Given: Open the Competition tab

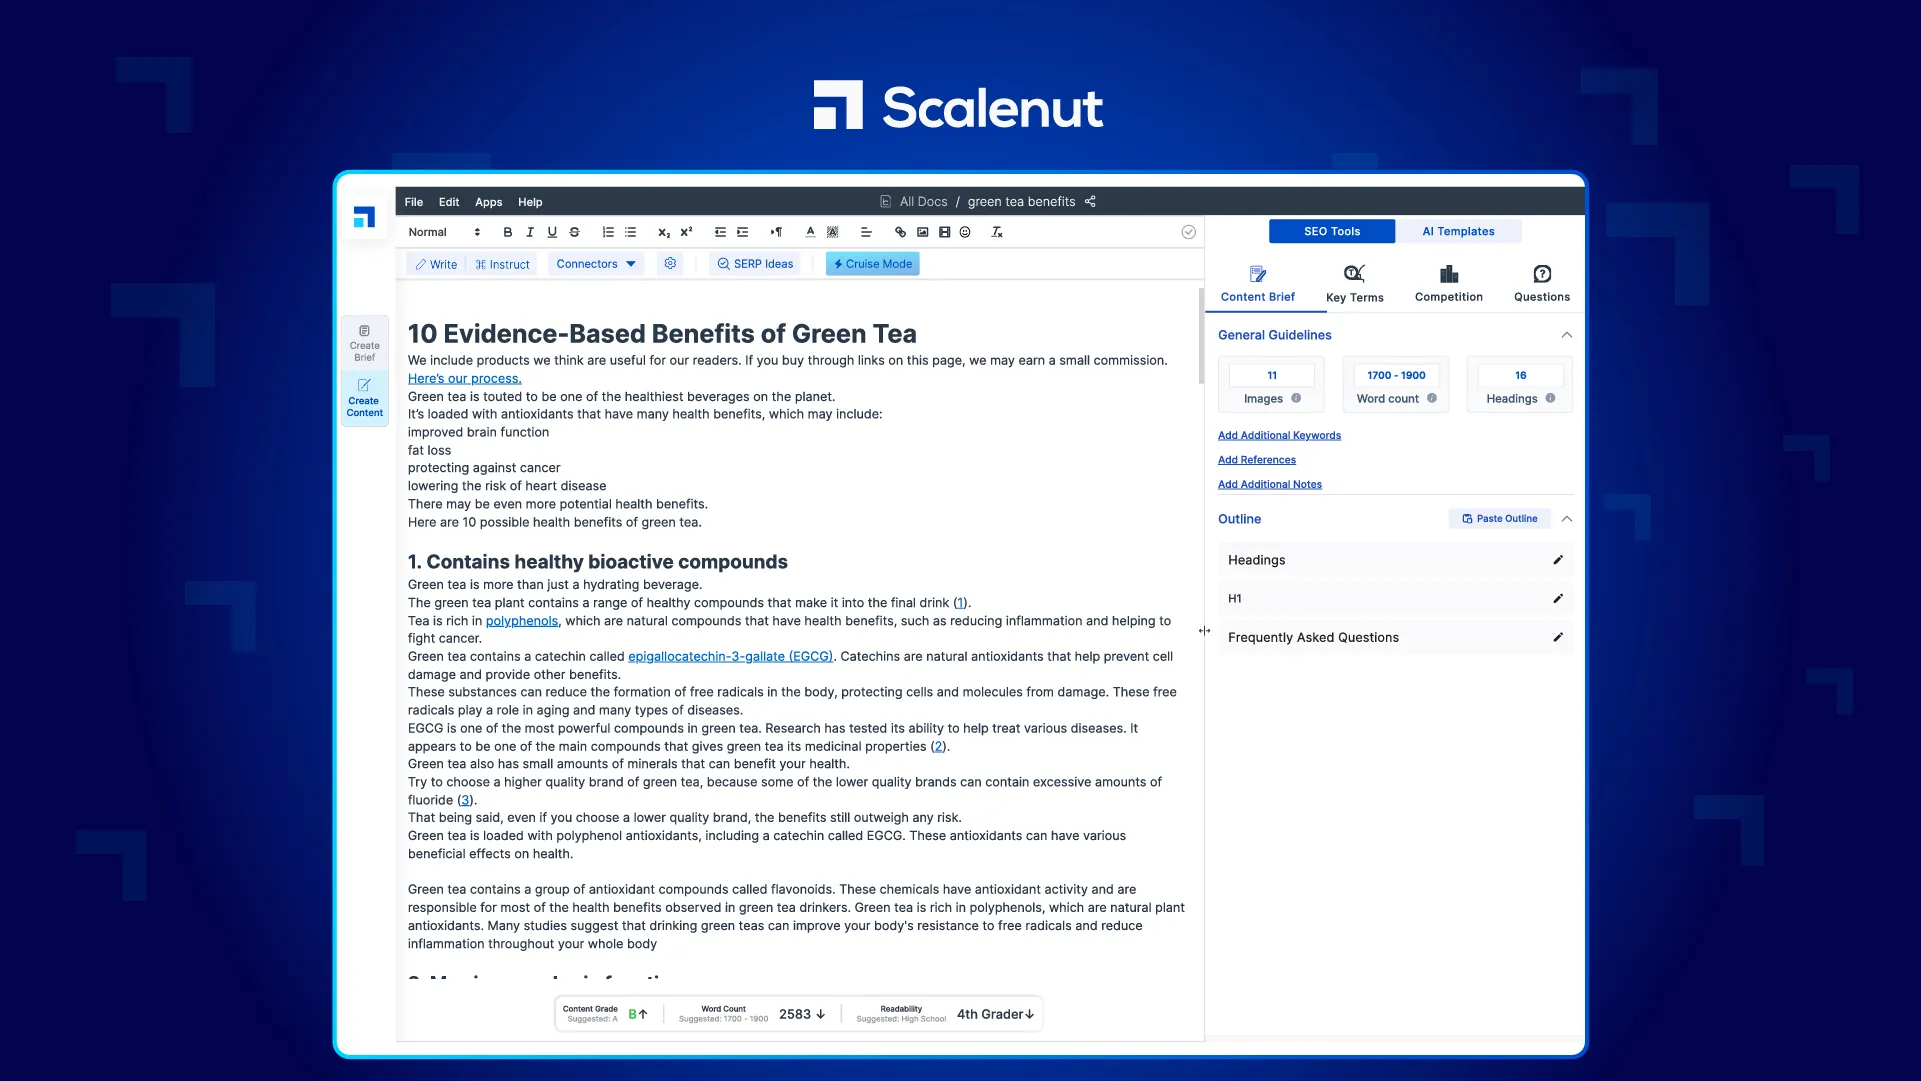Looking at the screenshot, I should [x=1448, y=284].
